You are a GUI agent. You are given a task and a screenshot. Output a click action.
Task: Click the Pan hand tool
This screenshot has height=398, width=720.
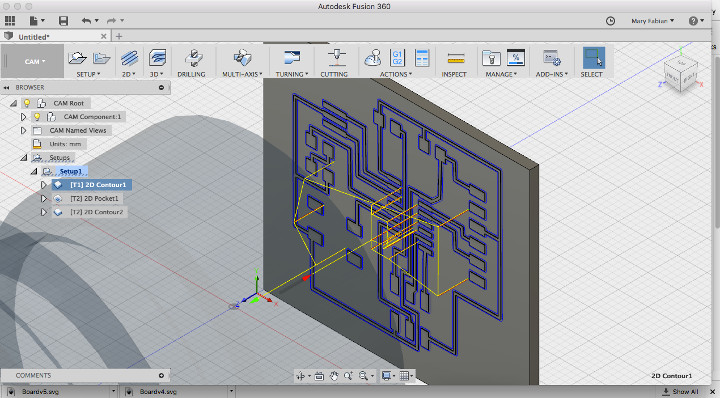[x=334, y=376]
